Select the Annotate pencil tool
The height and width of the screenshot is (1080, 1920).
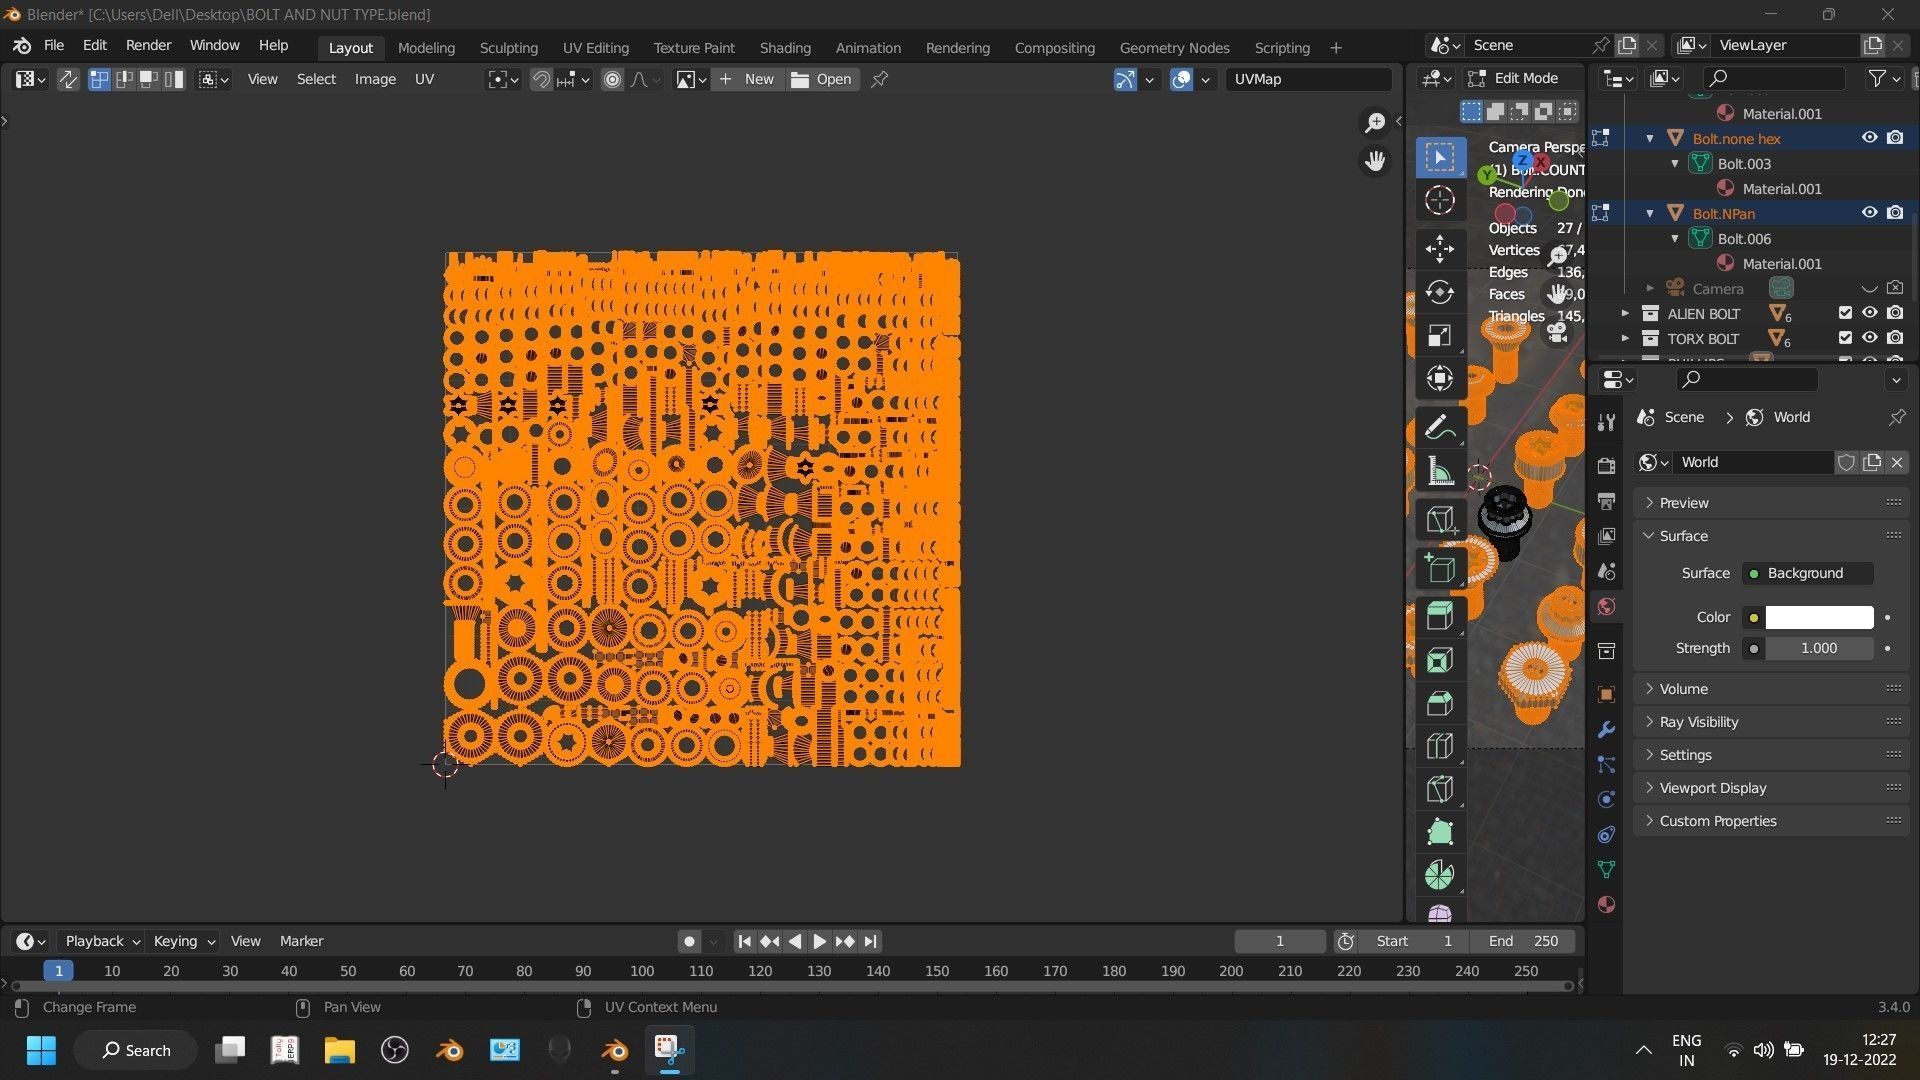tap(1440, 428)
